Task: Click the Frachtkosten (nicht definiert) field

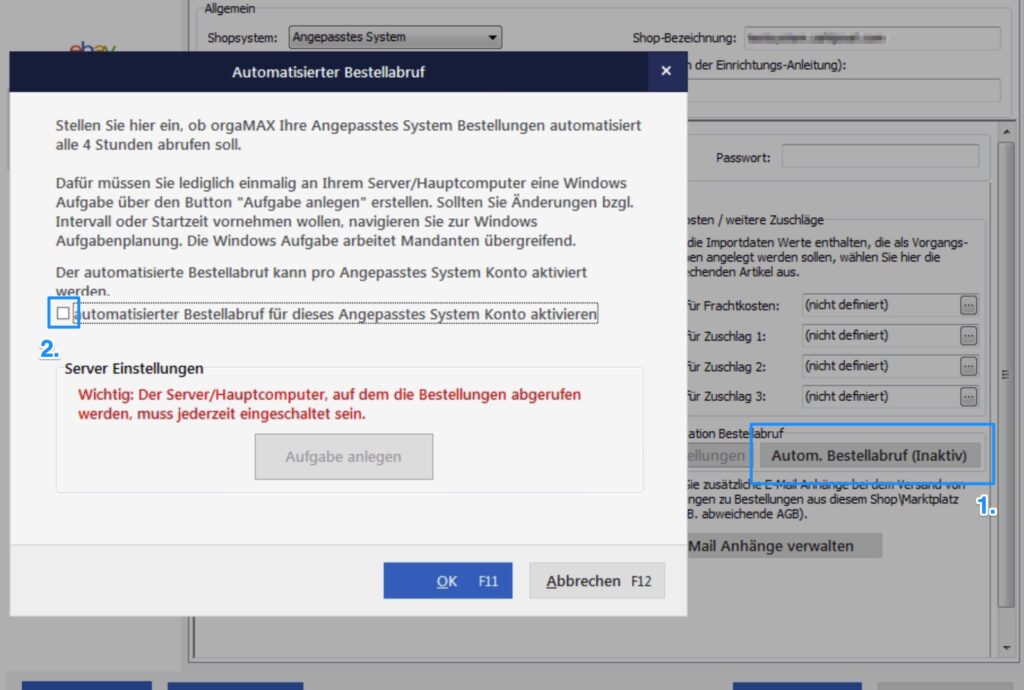Action: coord(880,305)
